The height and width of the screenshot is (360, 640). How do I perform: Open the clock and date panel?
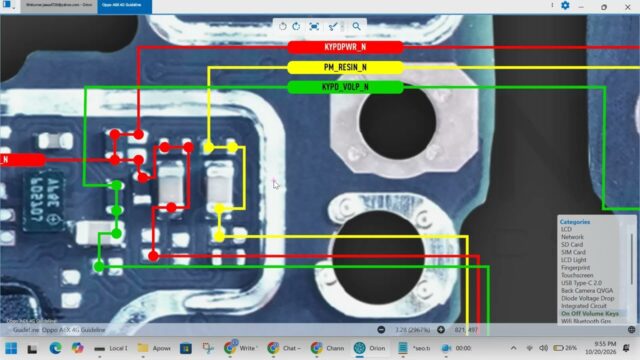[x=600, y=348]
